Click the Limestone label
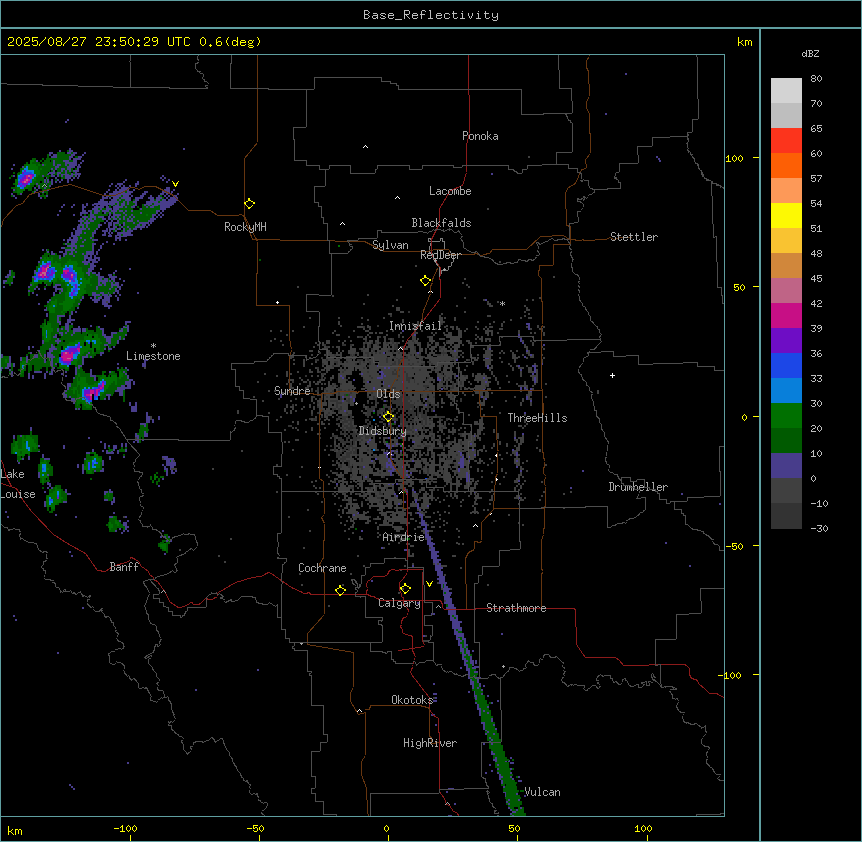 [153, 356]
